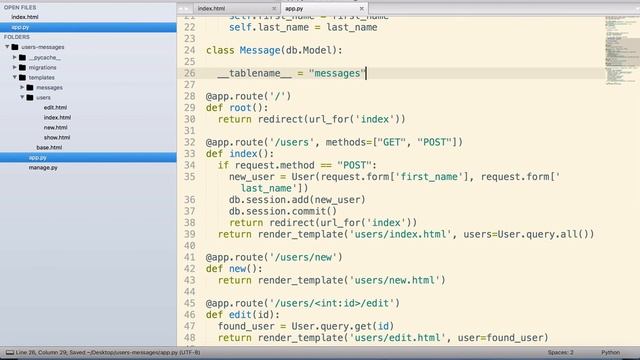Open edit.html in the sidebar
Screen dimensions: 640x360
pyautogui.click(x=55, y=107)
